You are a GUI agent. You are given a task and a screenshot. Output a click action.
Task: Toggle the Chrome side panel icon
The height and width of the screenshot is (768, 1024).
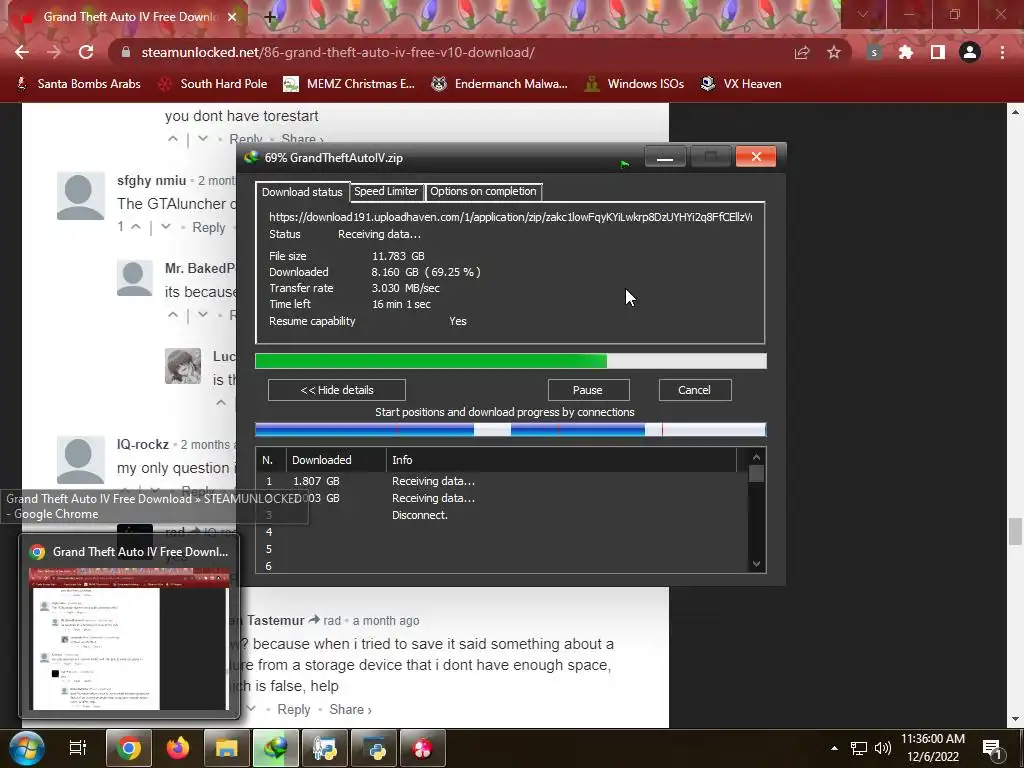[x=937, y=52]
